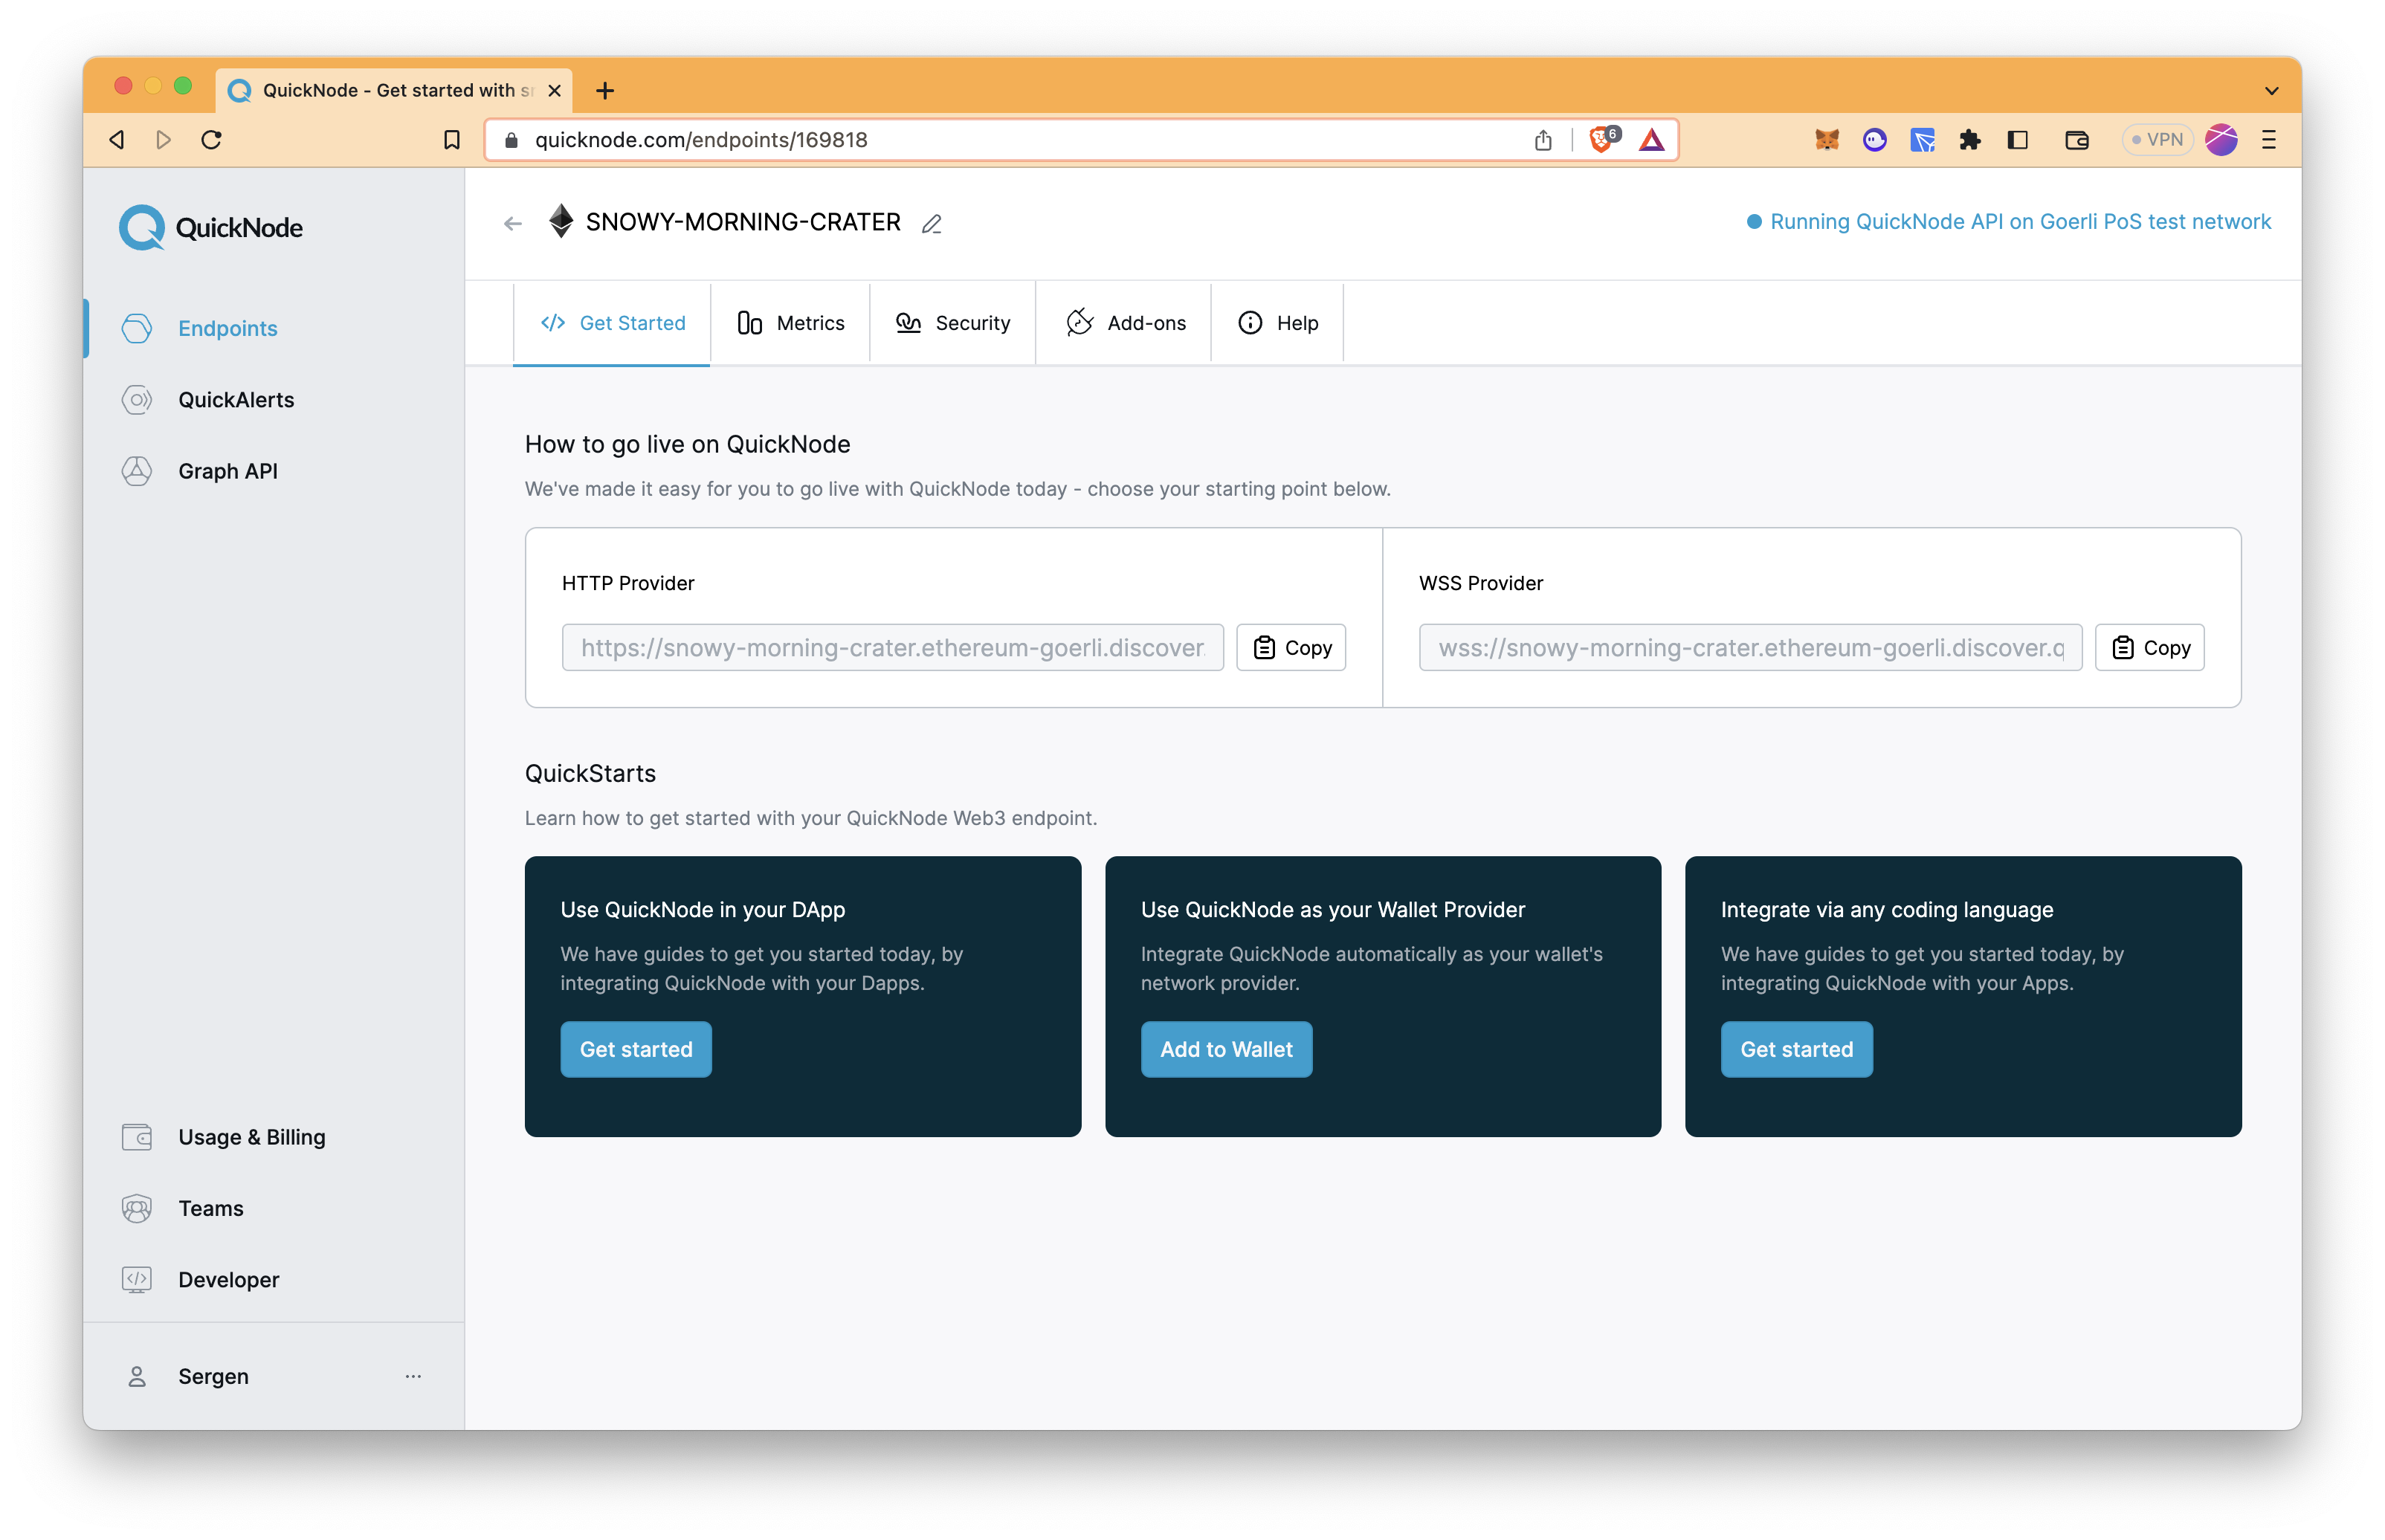Toggle the browser sidebar panel

point(2018,140)
